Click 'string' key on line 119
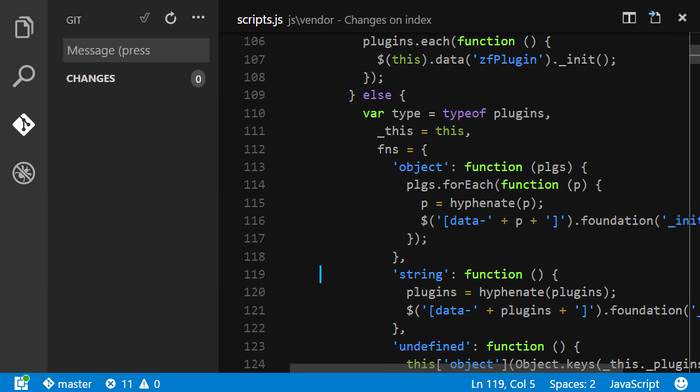The height and width of the screenshot is (392, 700). tap(421, 275)
